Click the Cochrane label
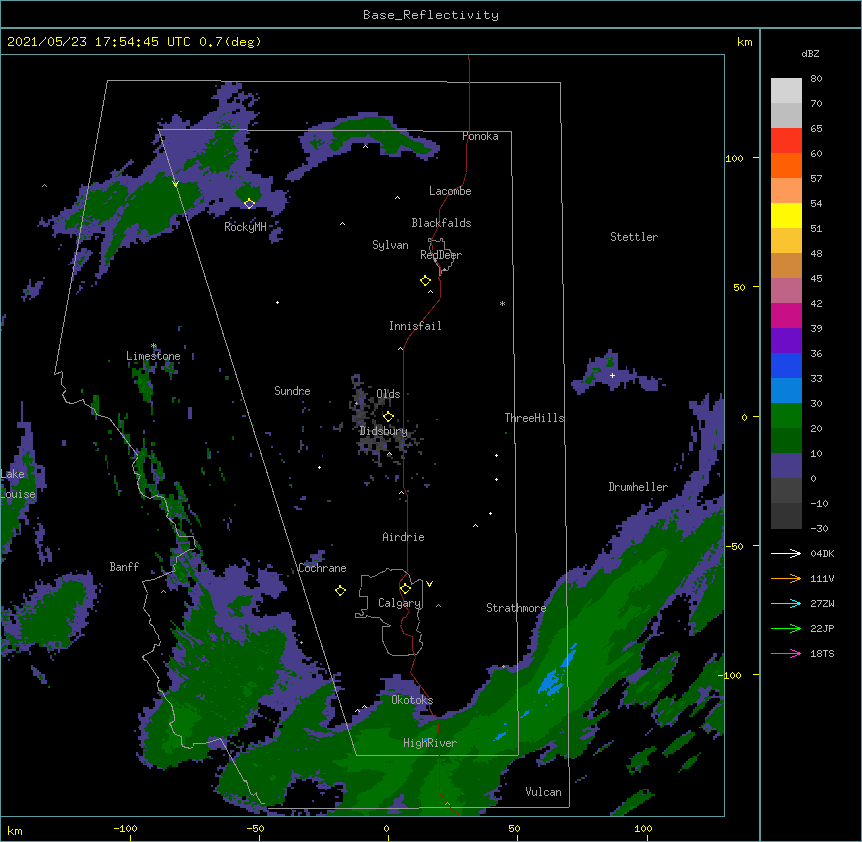Screen dimensions: 862x842 (x=322, y=568)
